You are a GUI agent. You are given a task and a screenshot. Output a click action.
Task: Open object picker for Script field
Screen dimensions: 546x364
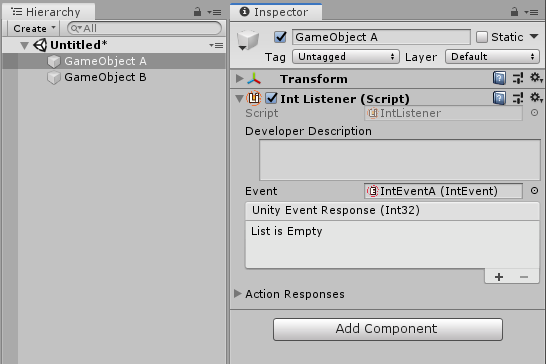534,113
